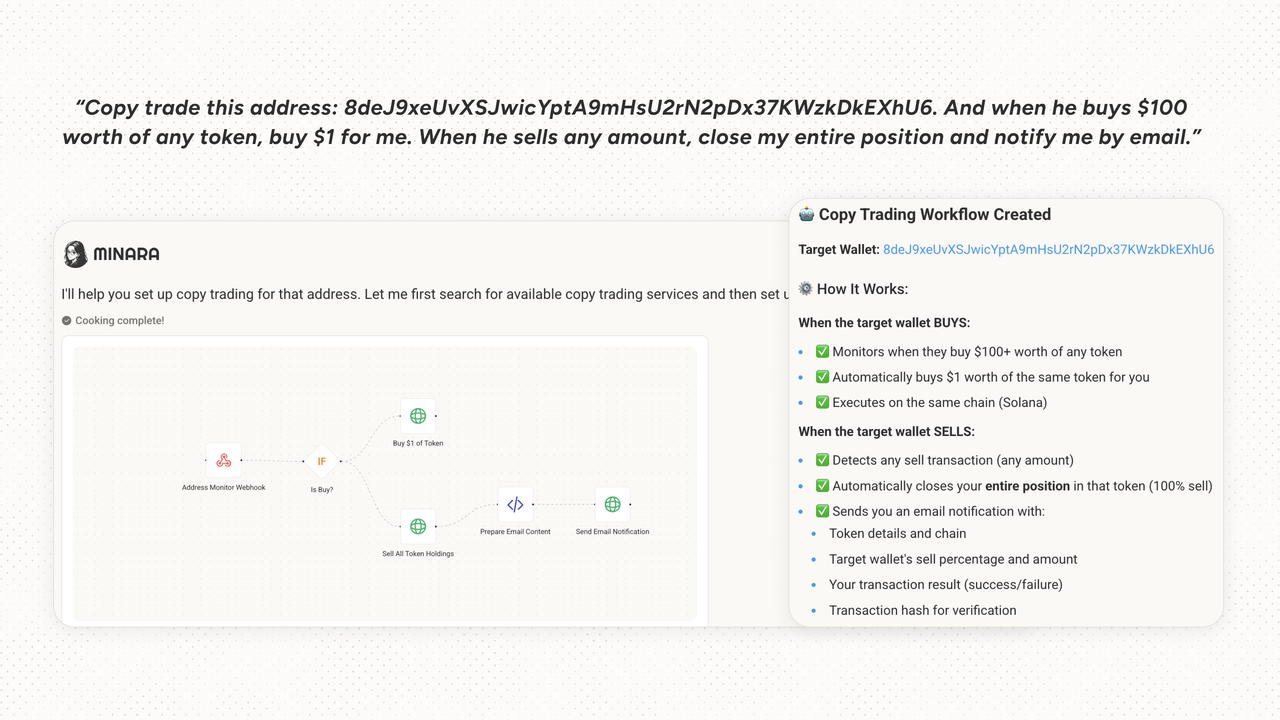Toggle the checkmark beside "Executes on the same chain"
Image resolution: width=1280 pixels, height=720 pixels.
[x=822, y=403]
